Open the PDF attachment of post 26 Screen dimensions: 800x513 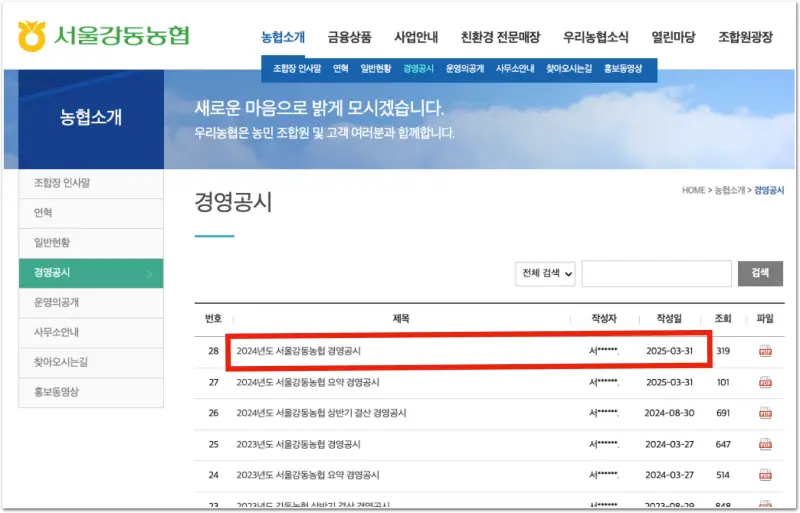[x=765, y=413]
